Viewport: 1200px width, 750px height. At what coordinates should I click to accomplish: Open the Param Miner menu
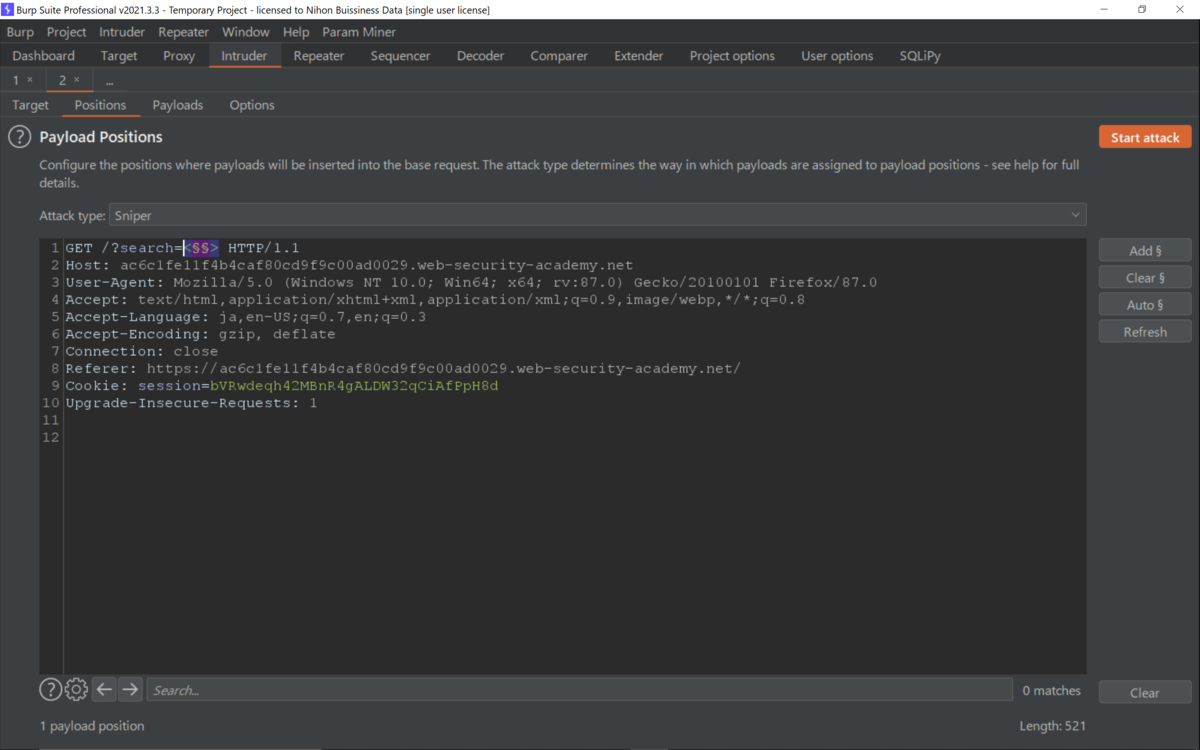[x=359, y=32]
